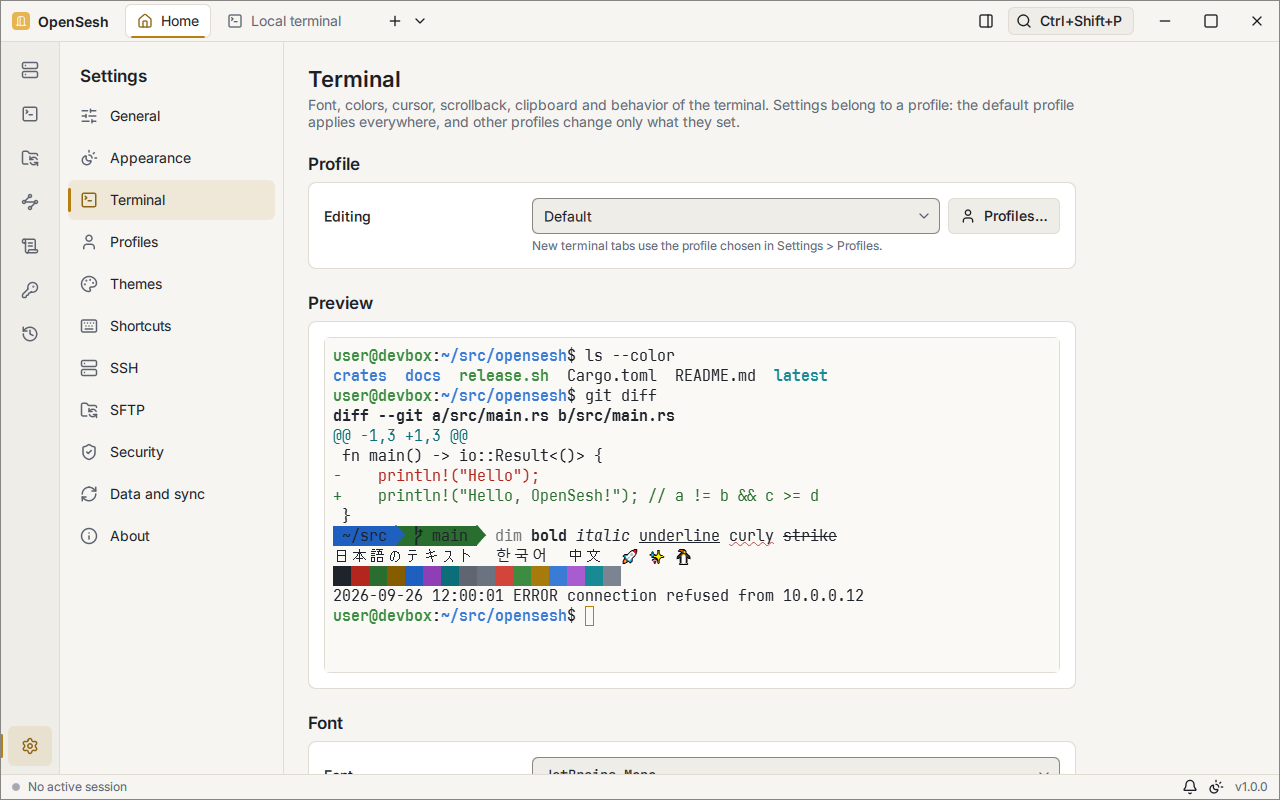
Task: Open Appearance settings
Action: [x=171, y=158]
